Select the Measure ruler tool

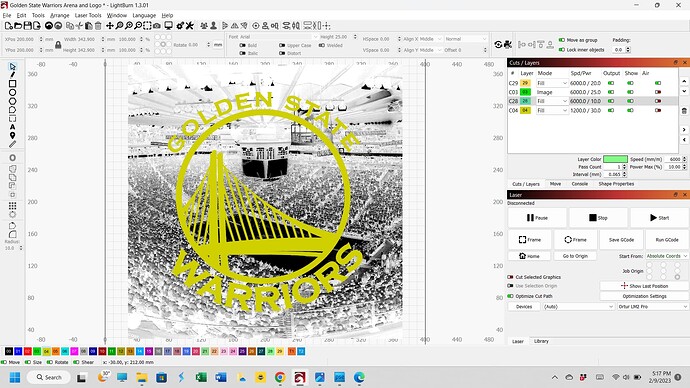click(x=12, y=144)
